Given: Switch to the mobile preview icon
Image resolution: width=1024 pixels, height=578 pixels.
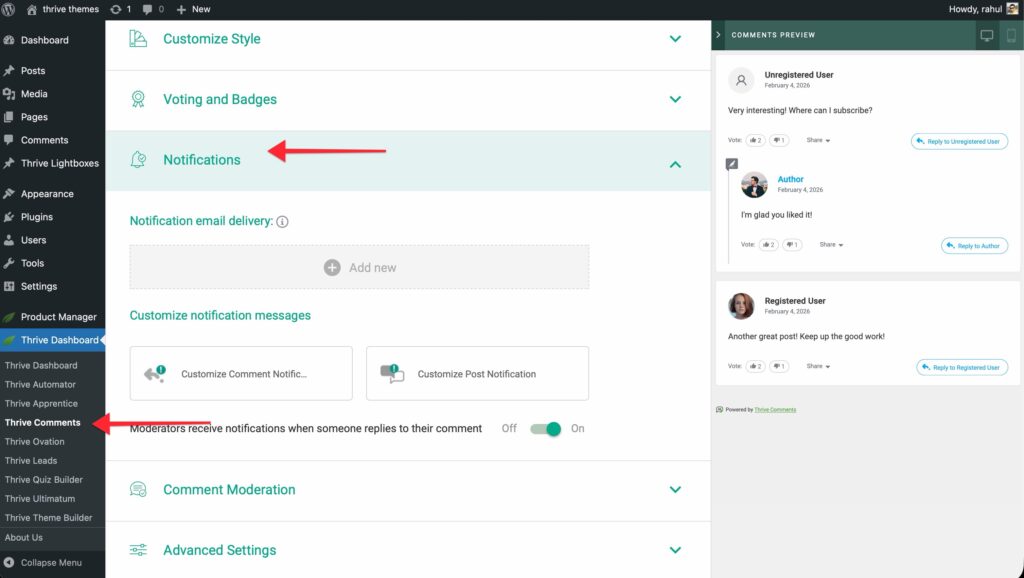Looking at the screenshot, I should (x=1011, y=35).
